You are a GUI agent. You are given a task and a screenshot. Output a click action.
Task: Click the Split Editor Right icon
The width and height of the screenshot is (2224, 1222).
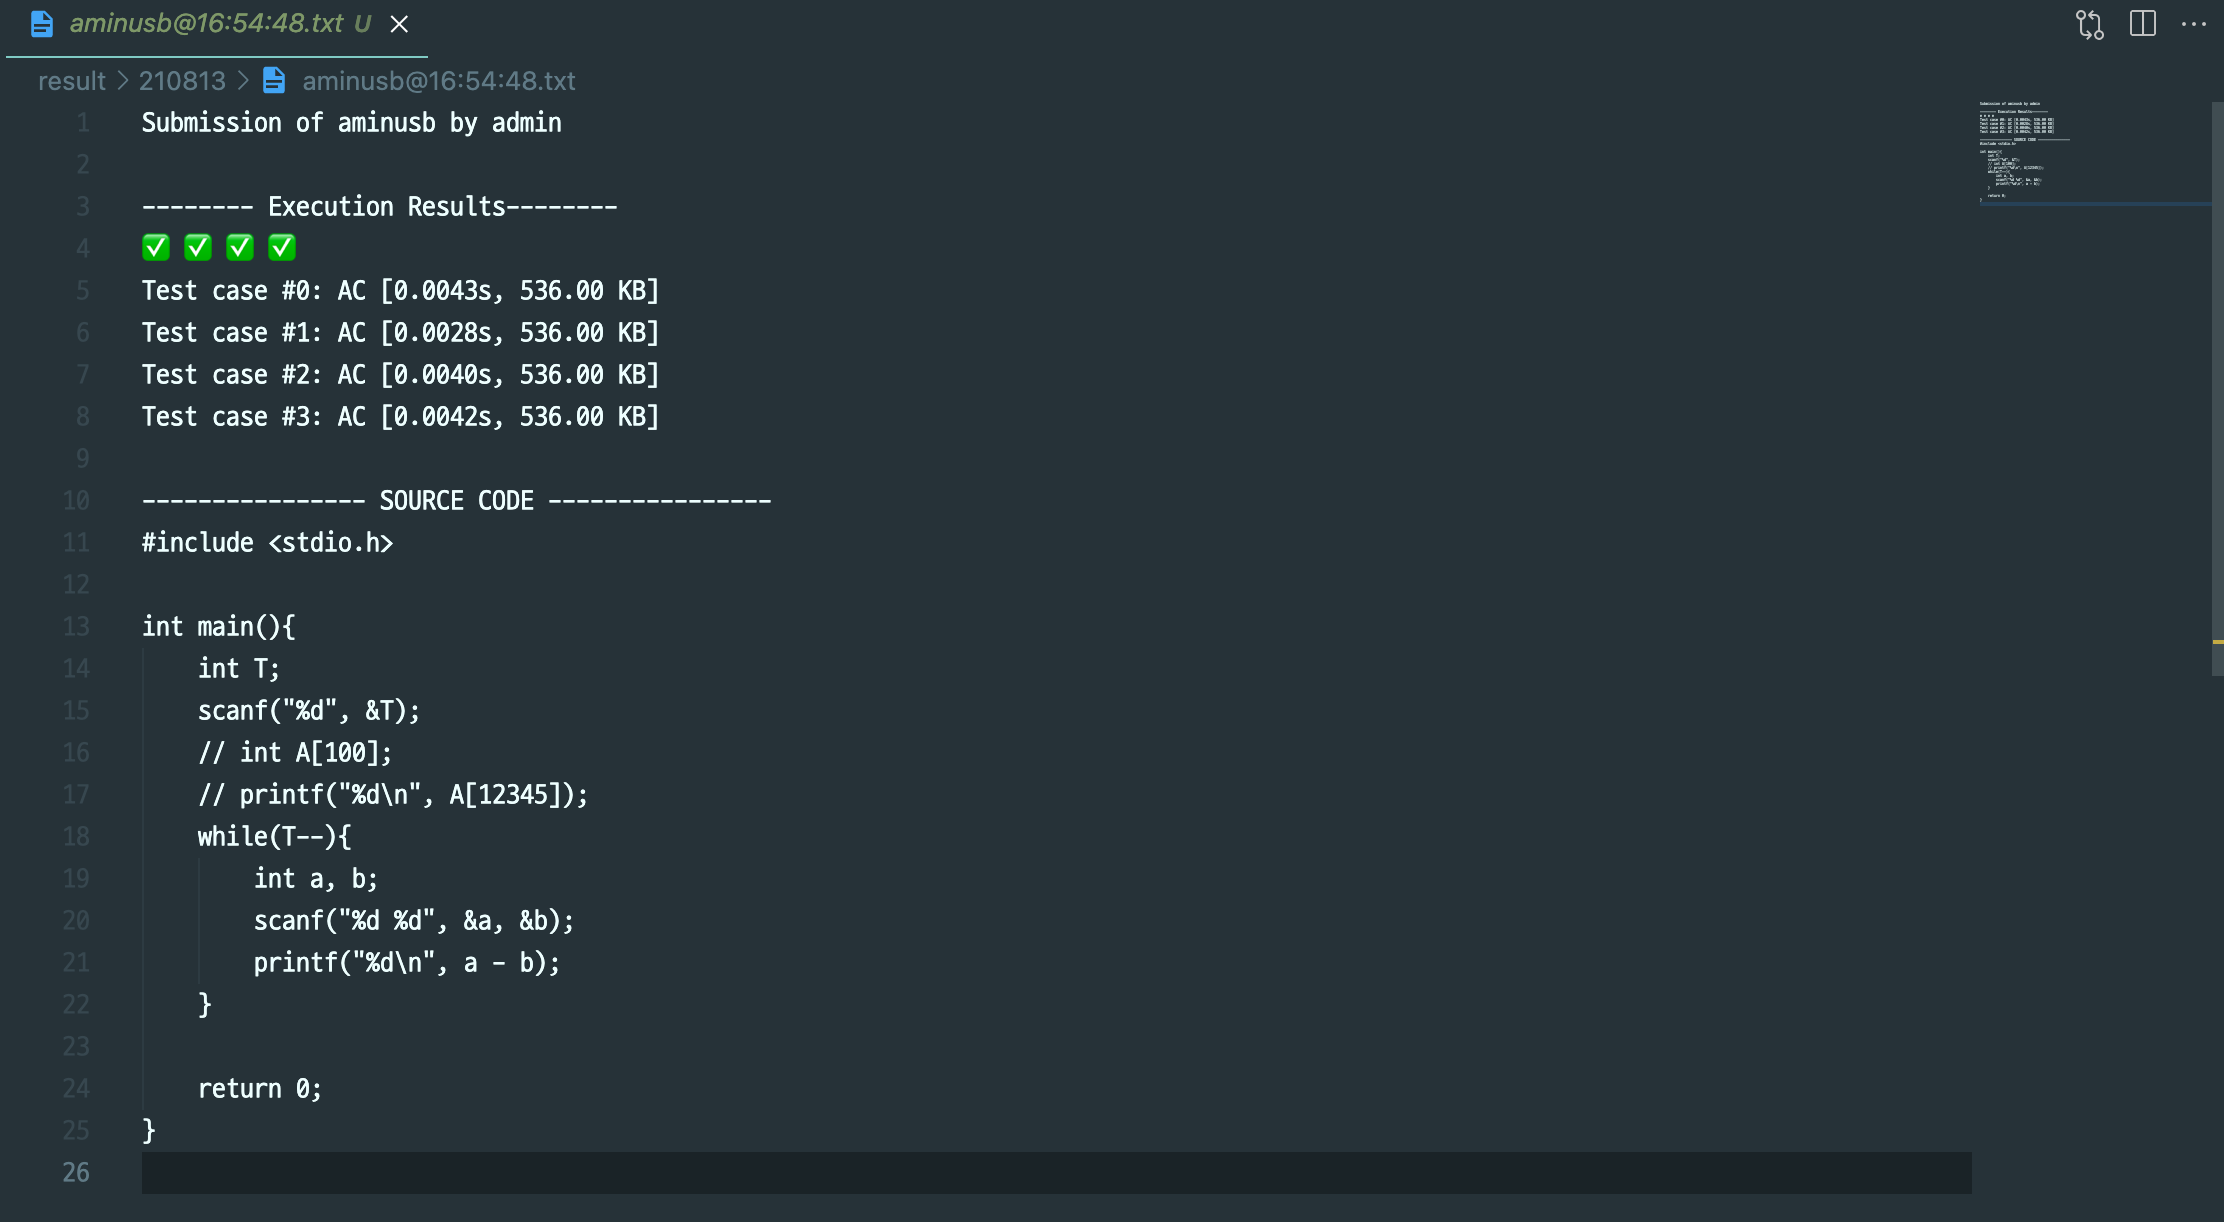pyautogui.click(x=2142, y=24)
